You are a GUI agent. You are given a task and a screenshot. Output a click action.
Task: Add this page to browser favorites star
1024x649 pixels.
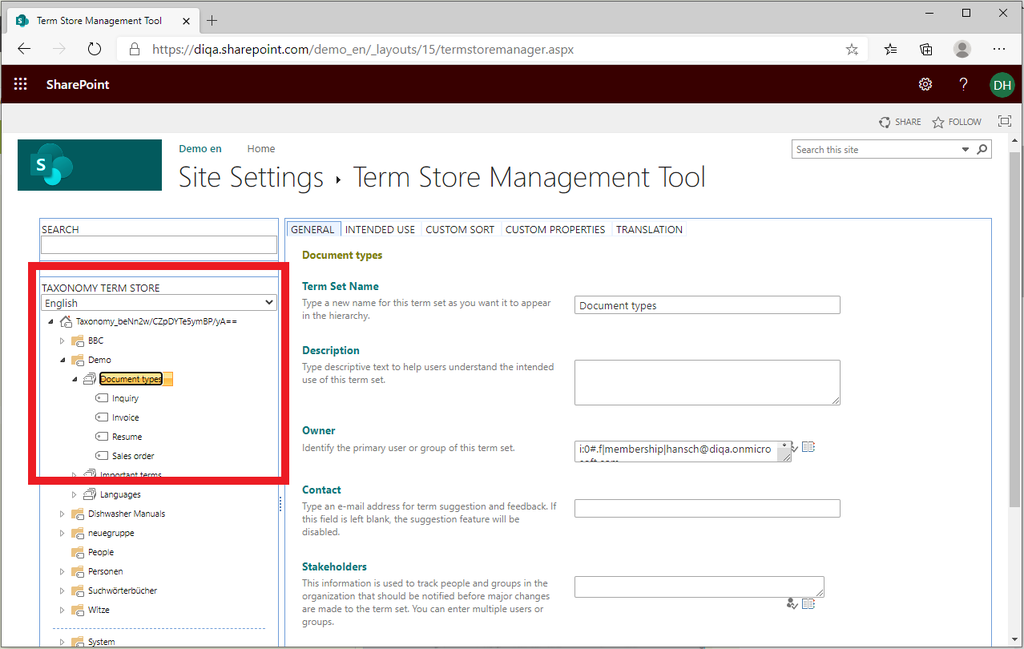(x=851, y=49)
